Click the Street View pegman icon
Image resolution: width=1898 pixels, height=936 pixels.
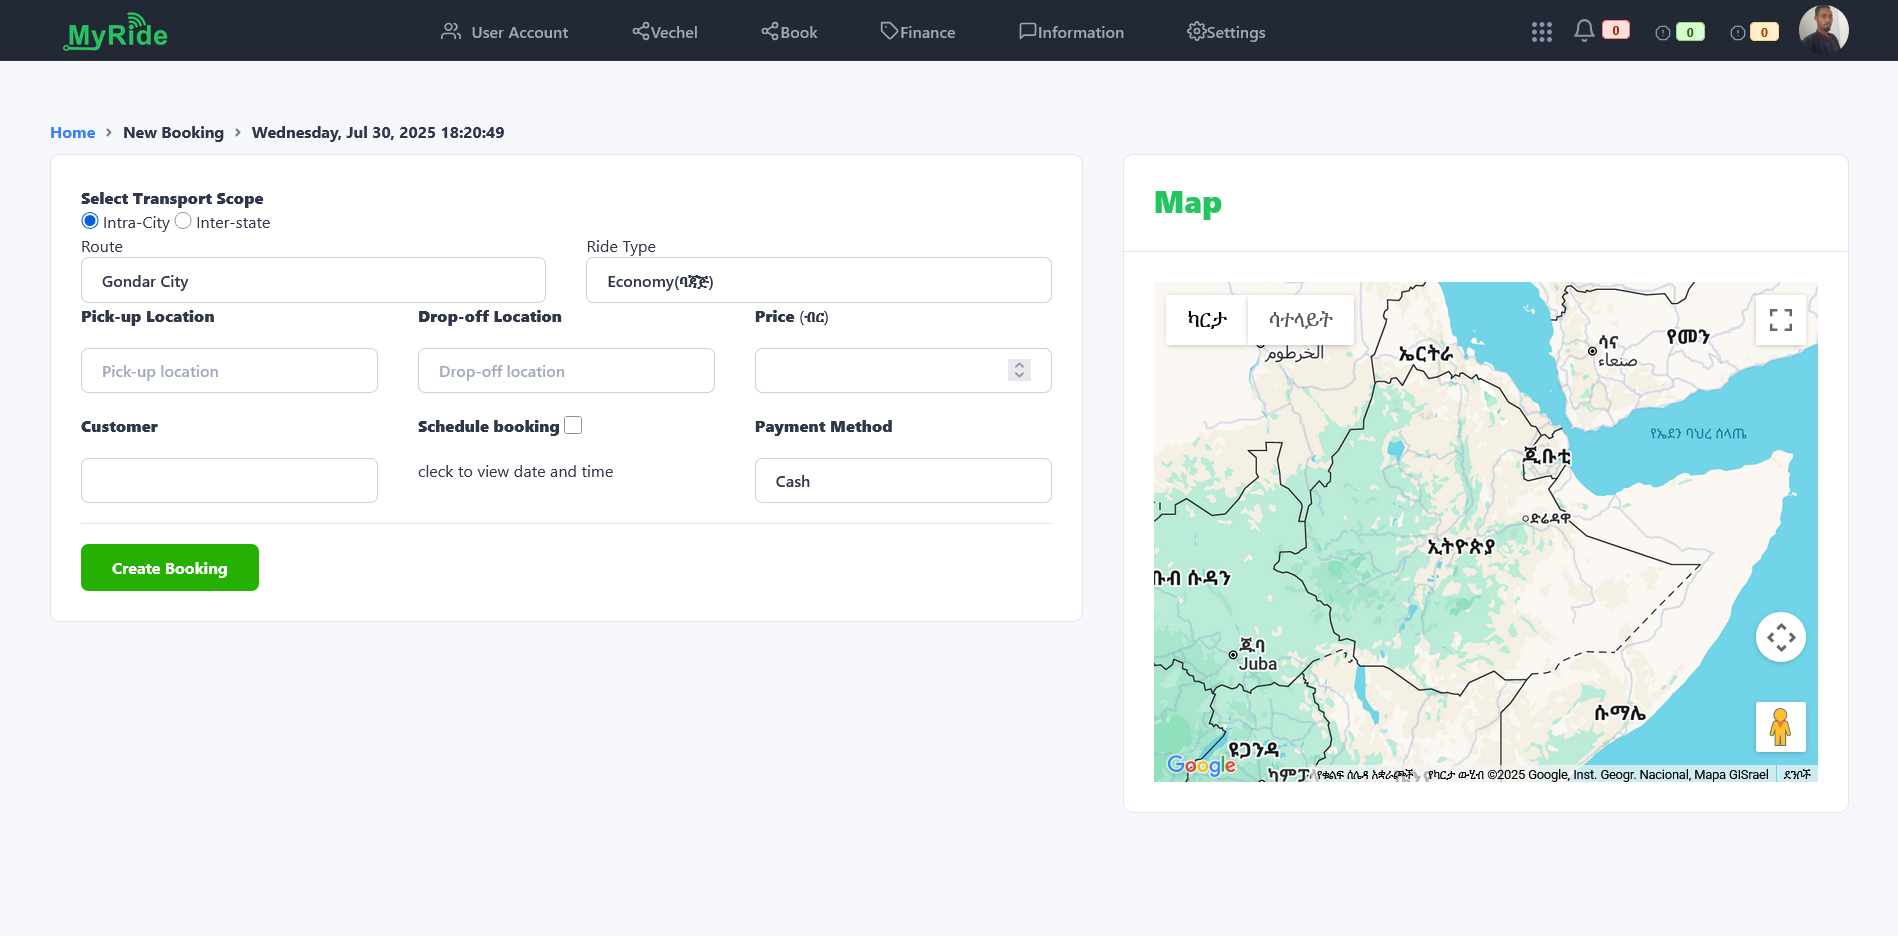tap(1780, 727)
